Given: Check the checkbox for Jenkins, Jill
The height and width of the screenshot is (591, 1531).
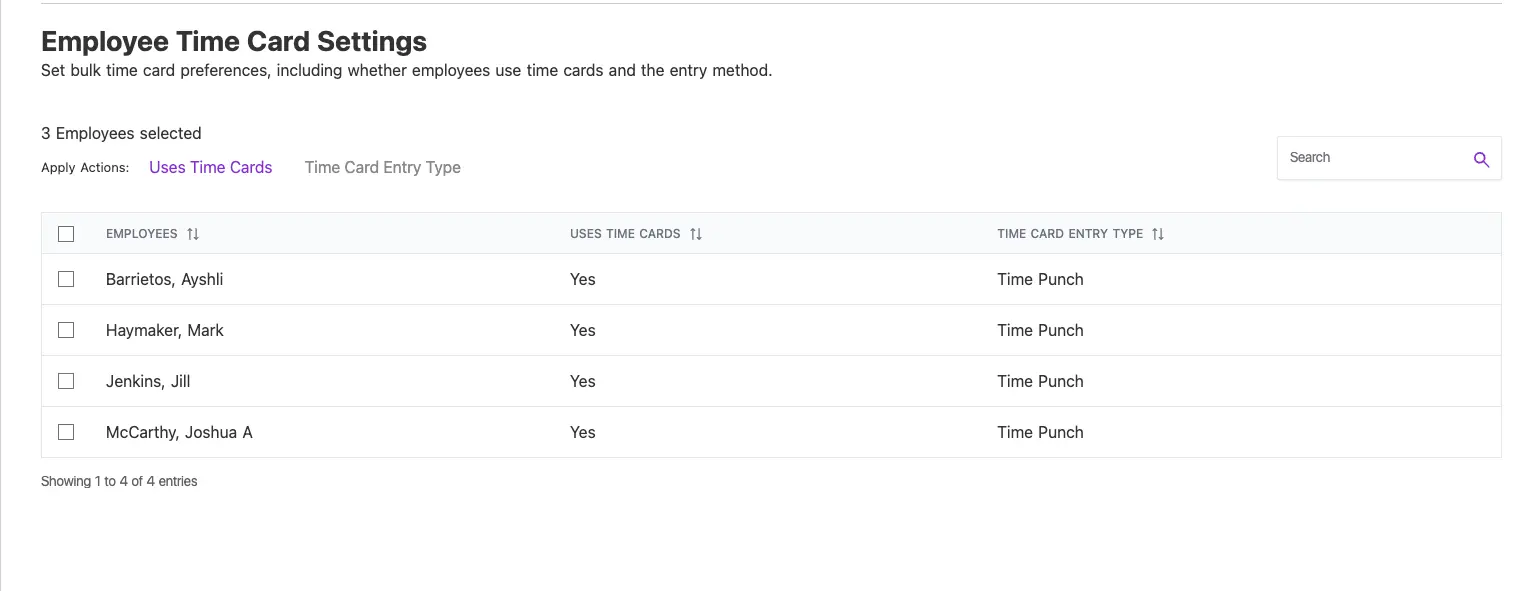Looking at the screenshot, I should point(66,381).
